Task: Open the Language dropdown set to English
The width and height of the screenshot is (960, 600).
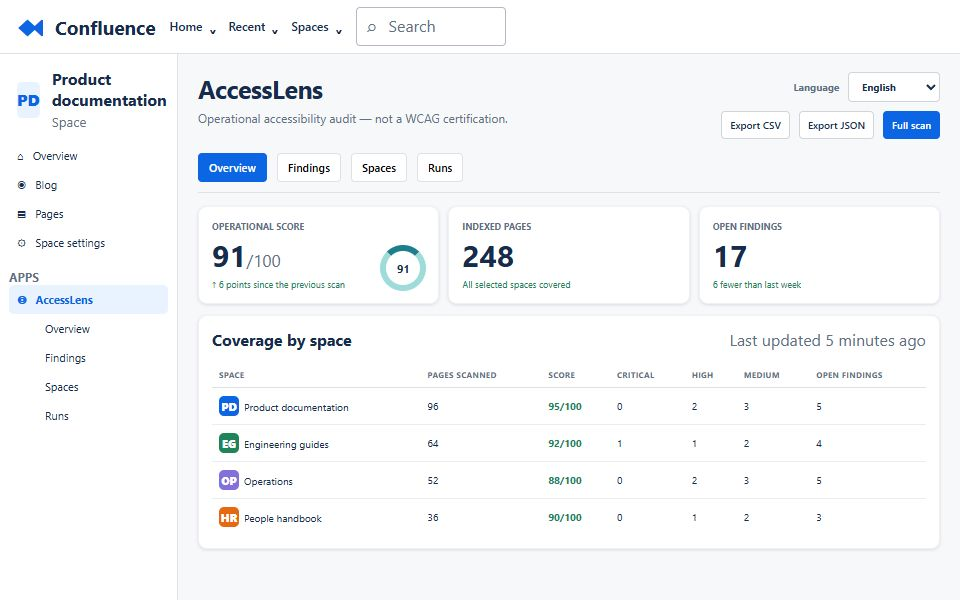Action: [893, 88]
